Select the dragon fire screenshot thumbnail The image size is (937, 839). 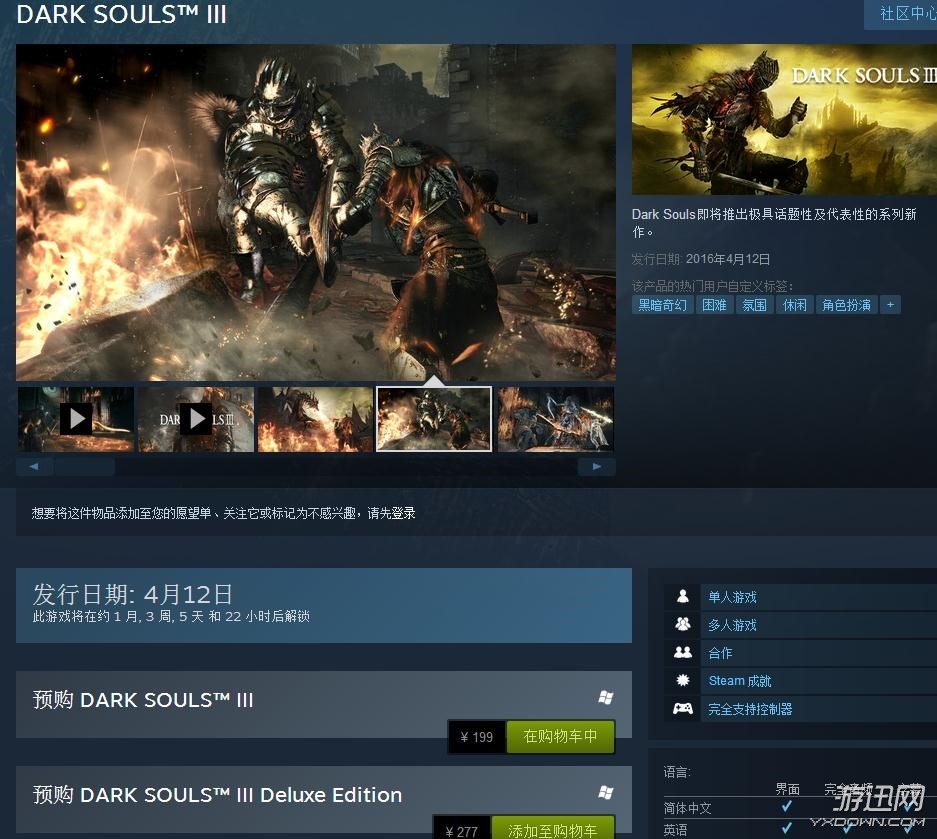tap(315, 419)
